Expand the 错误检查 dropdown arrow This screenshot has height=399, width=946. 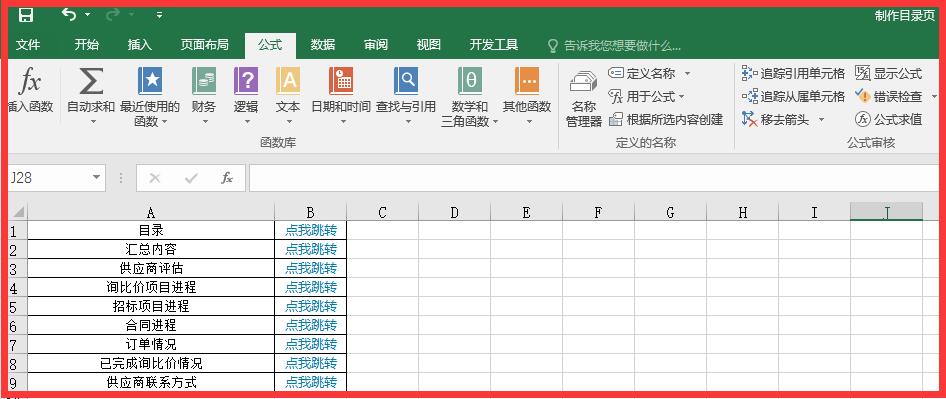point(935,97)
